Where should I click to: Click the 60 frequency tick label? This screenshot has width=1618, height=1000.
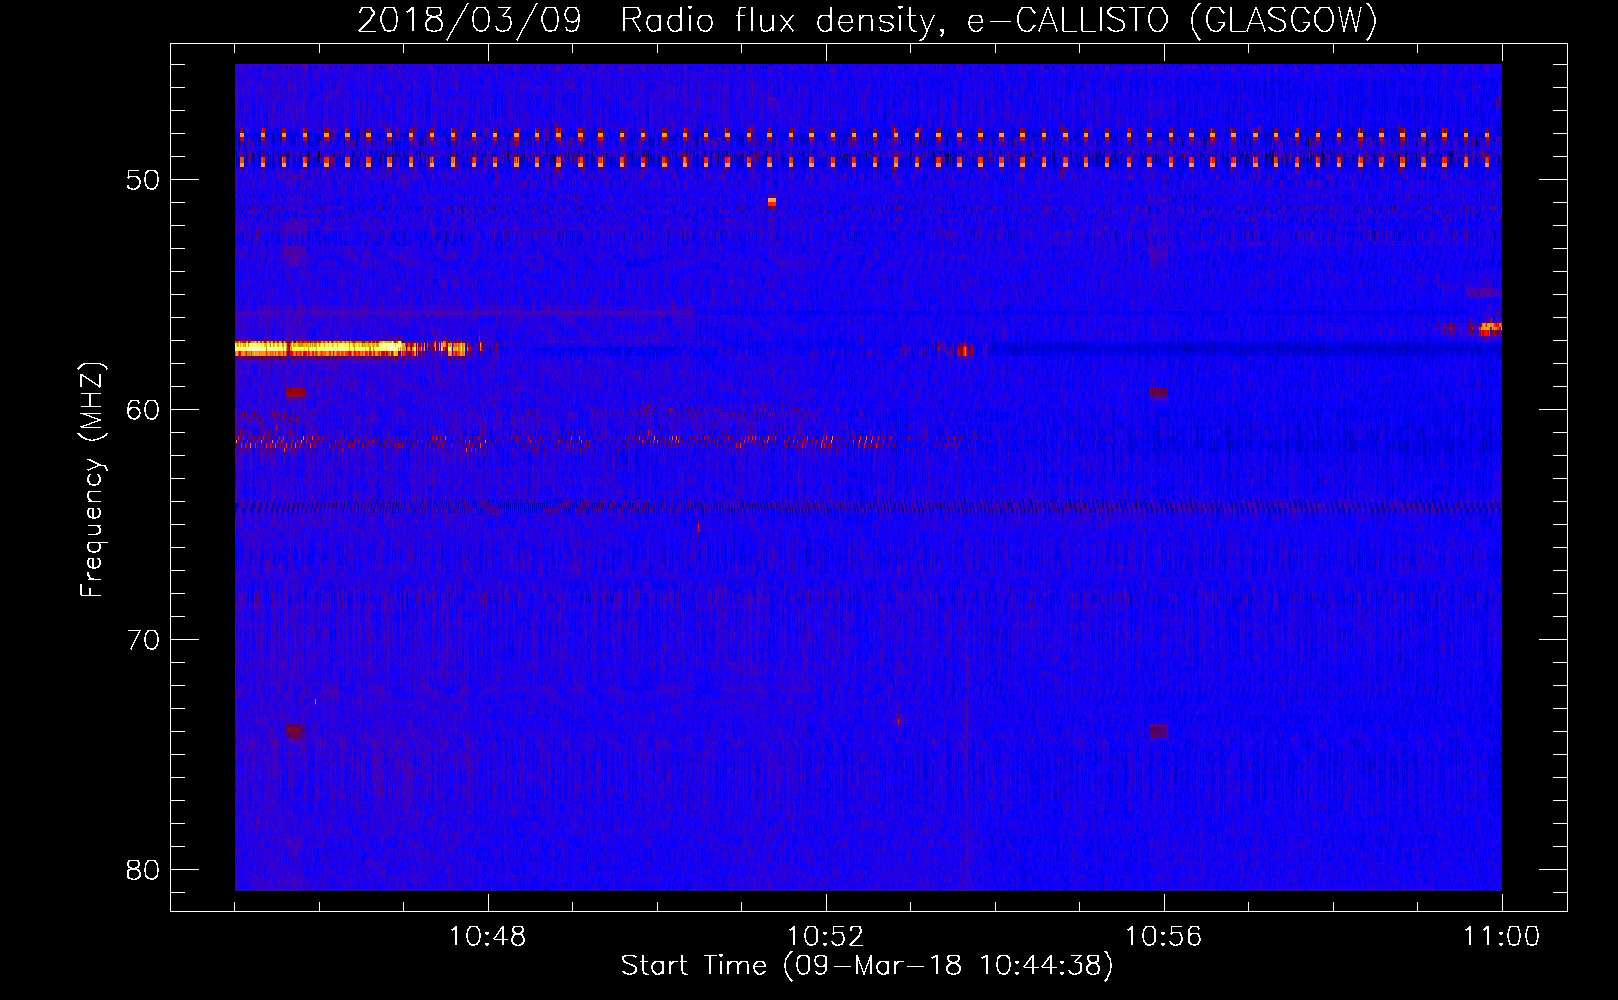(x=143, y=410)
